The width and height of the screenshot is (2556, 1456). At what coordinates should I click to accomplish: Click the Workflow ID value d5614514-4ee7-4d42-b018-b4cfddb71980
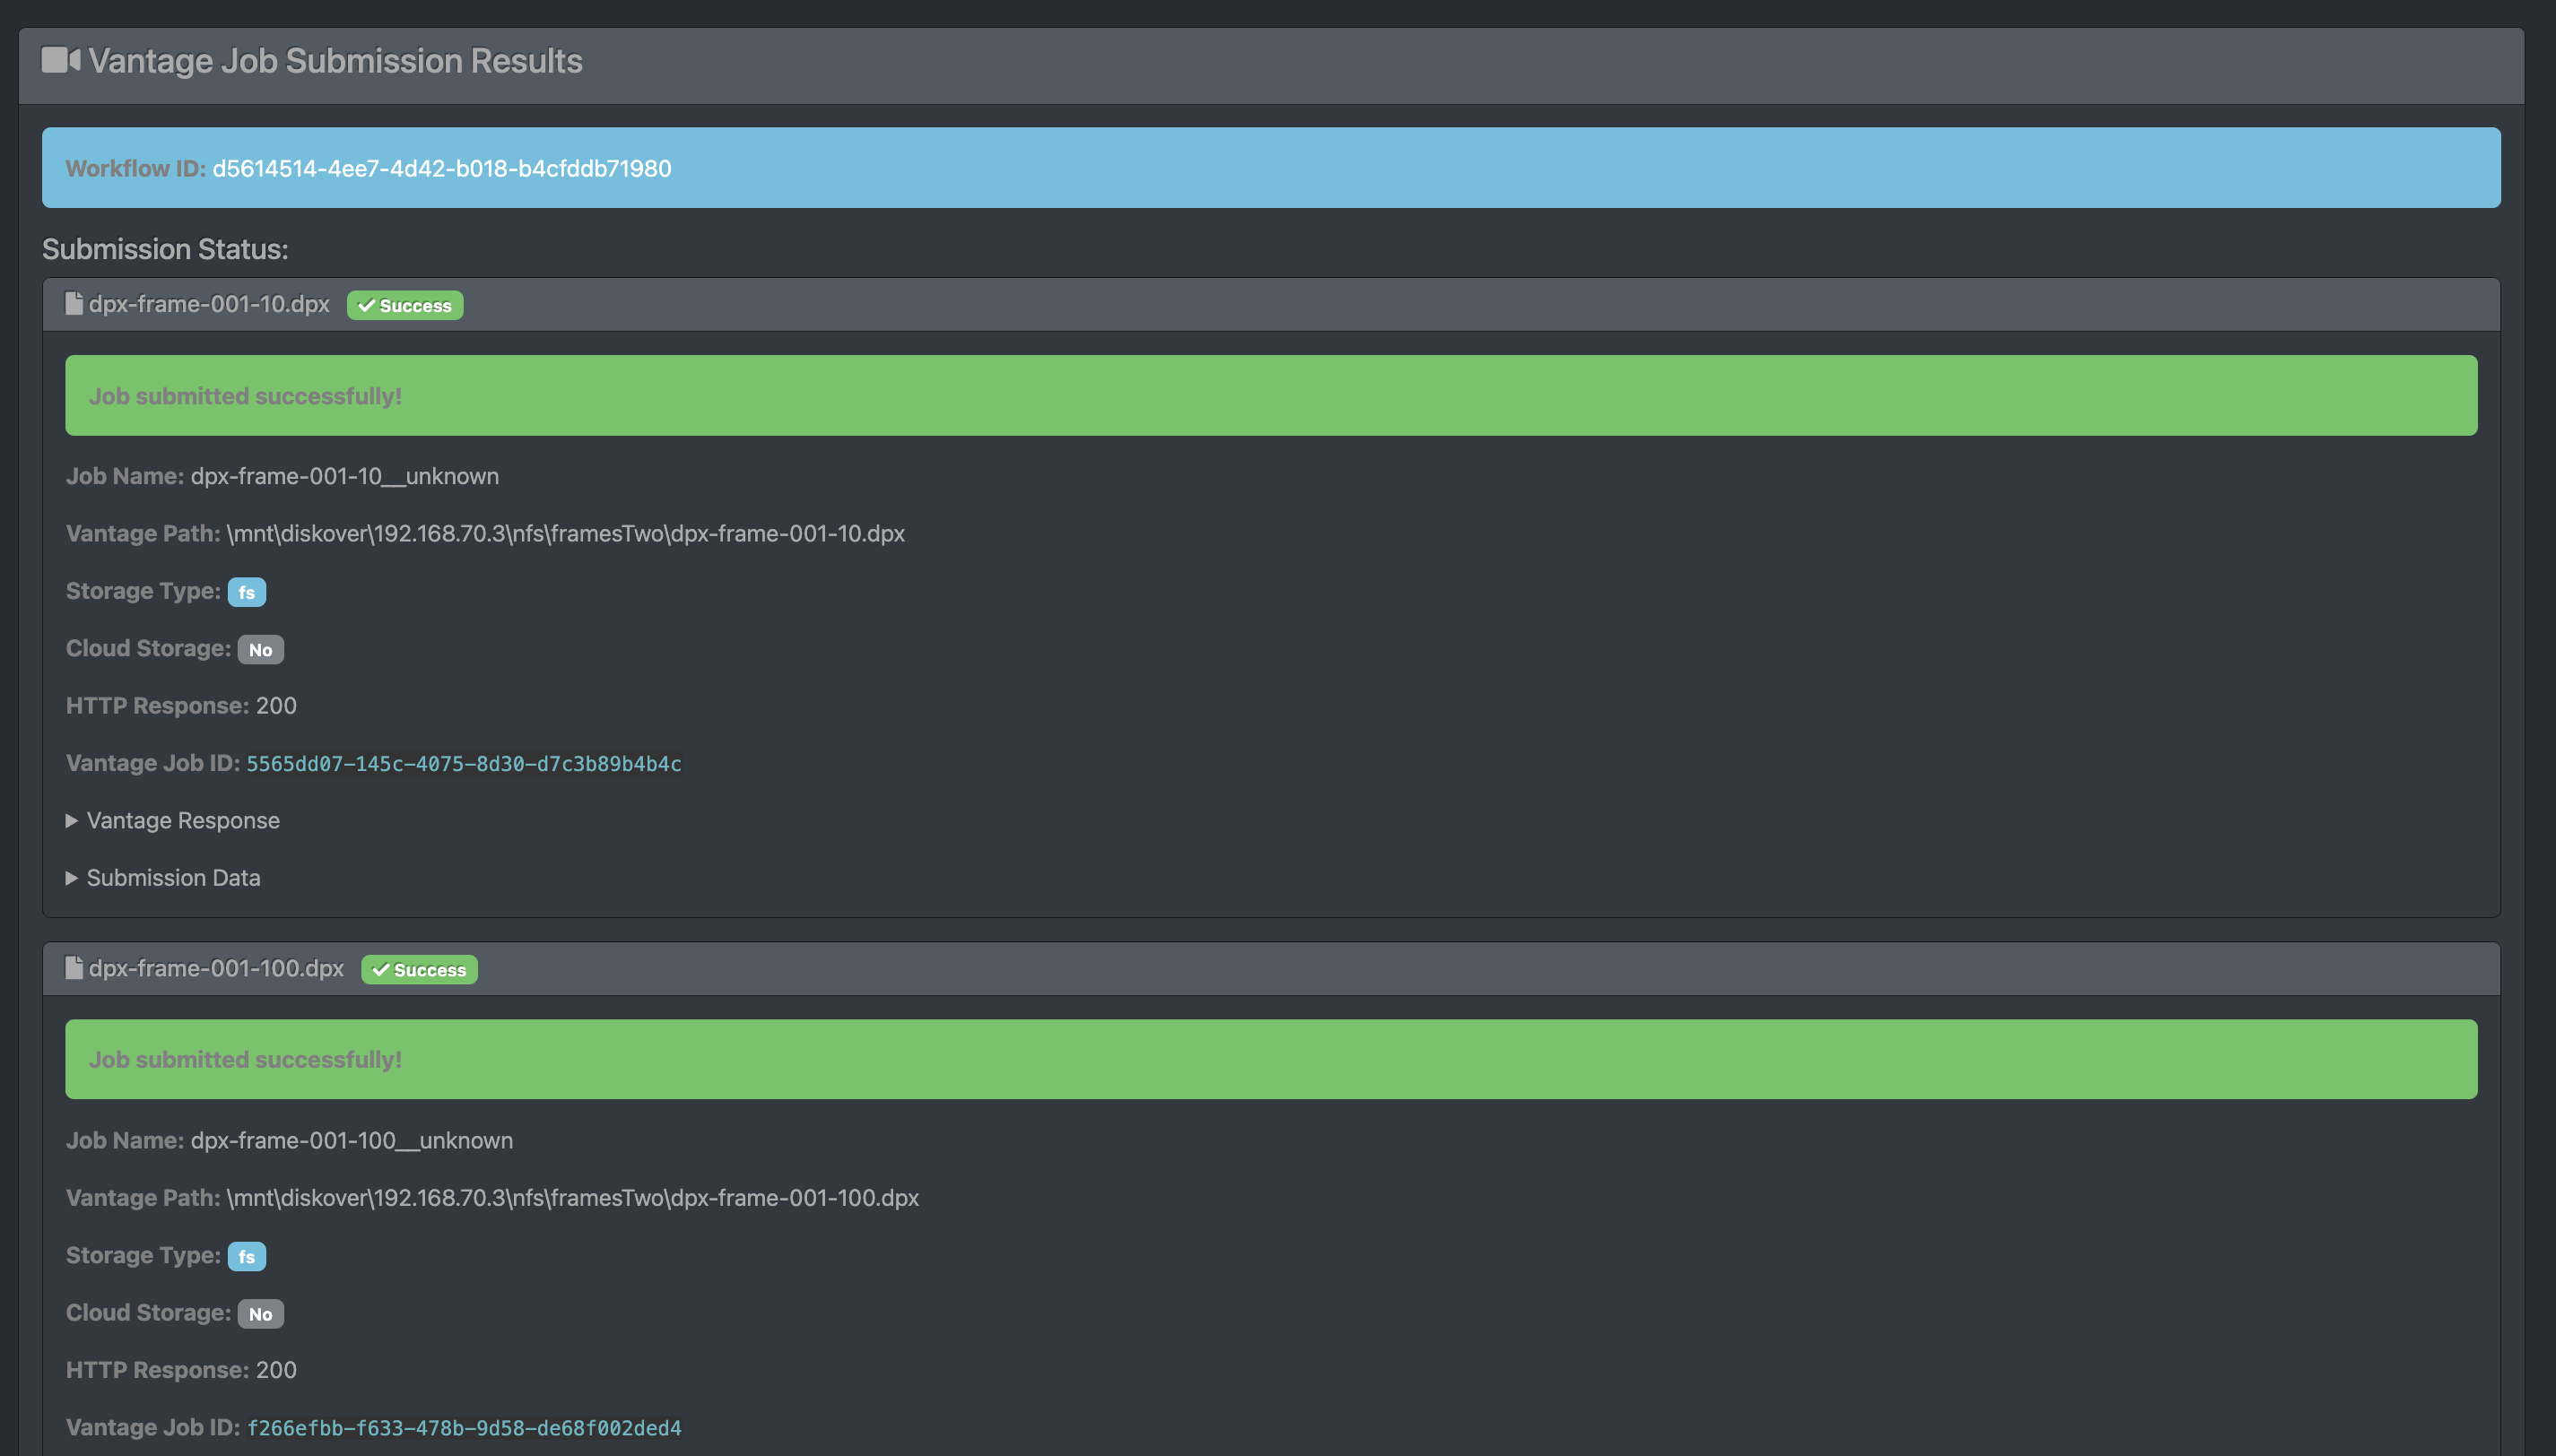tap(442, 168)
